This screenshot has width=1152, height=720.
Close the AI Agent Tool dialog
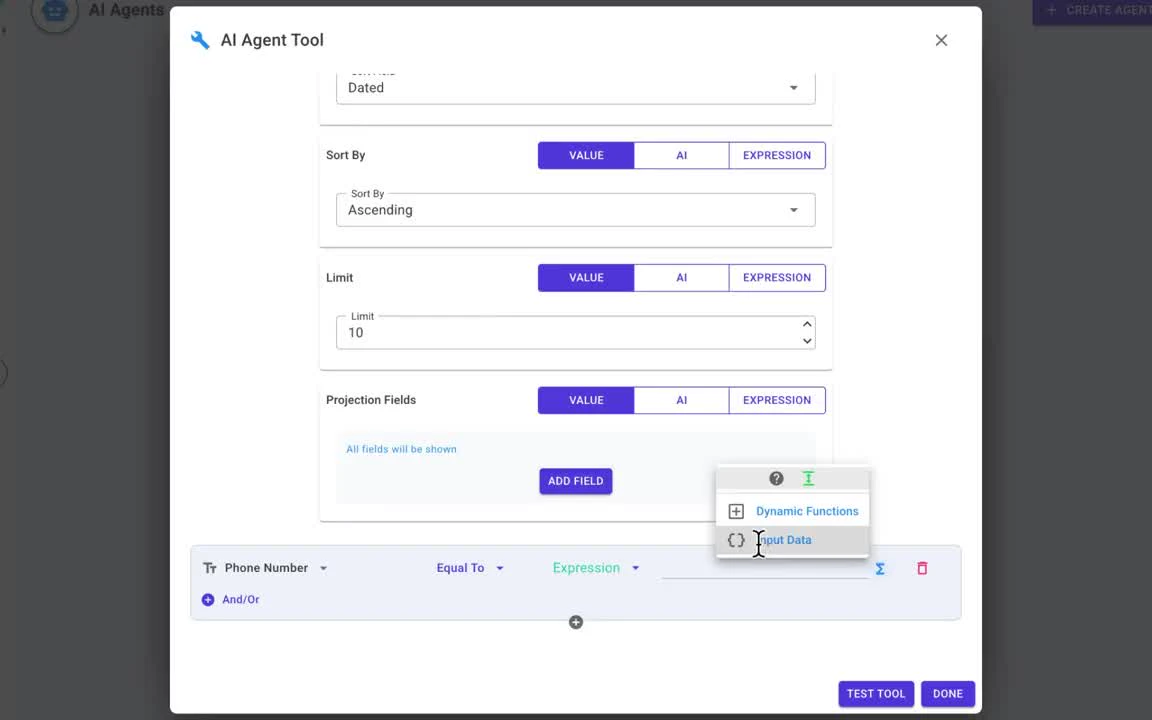pos(941,40)
